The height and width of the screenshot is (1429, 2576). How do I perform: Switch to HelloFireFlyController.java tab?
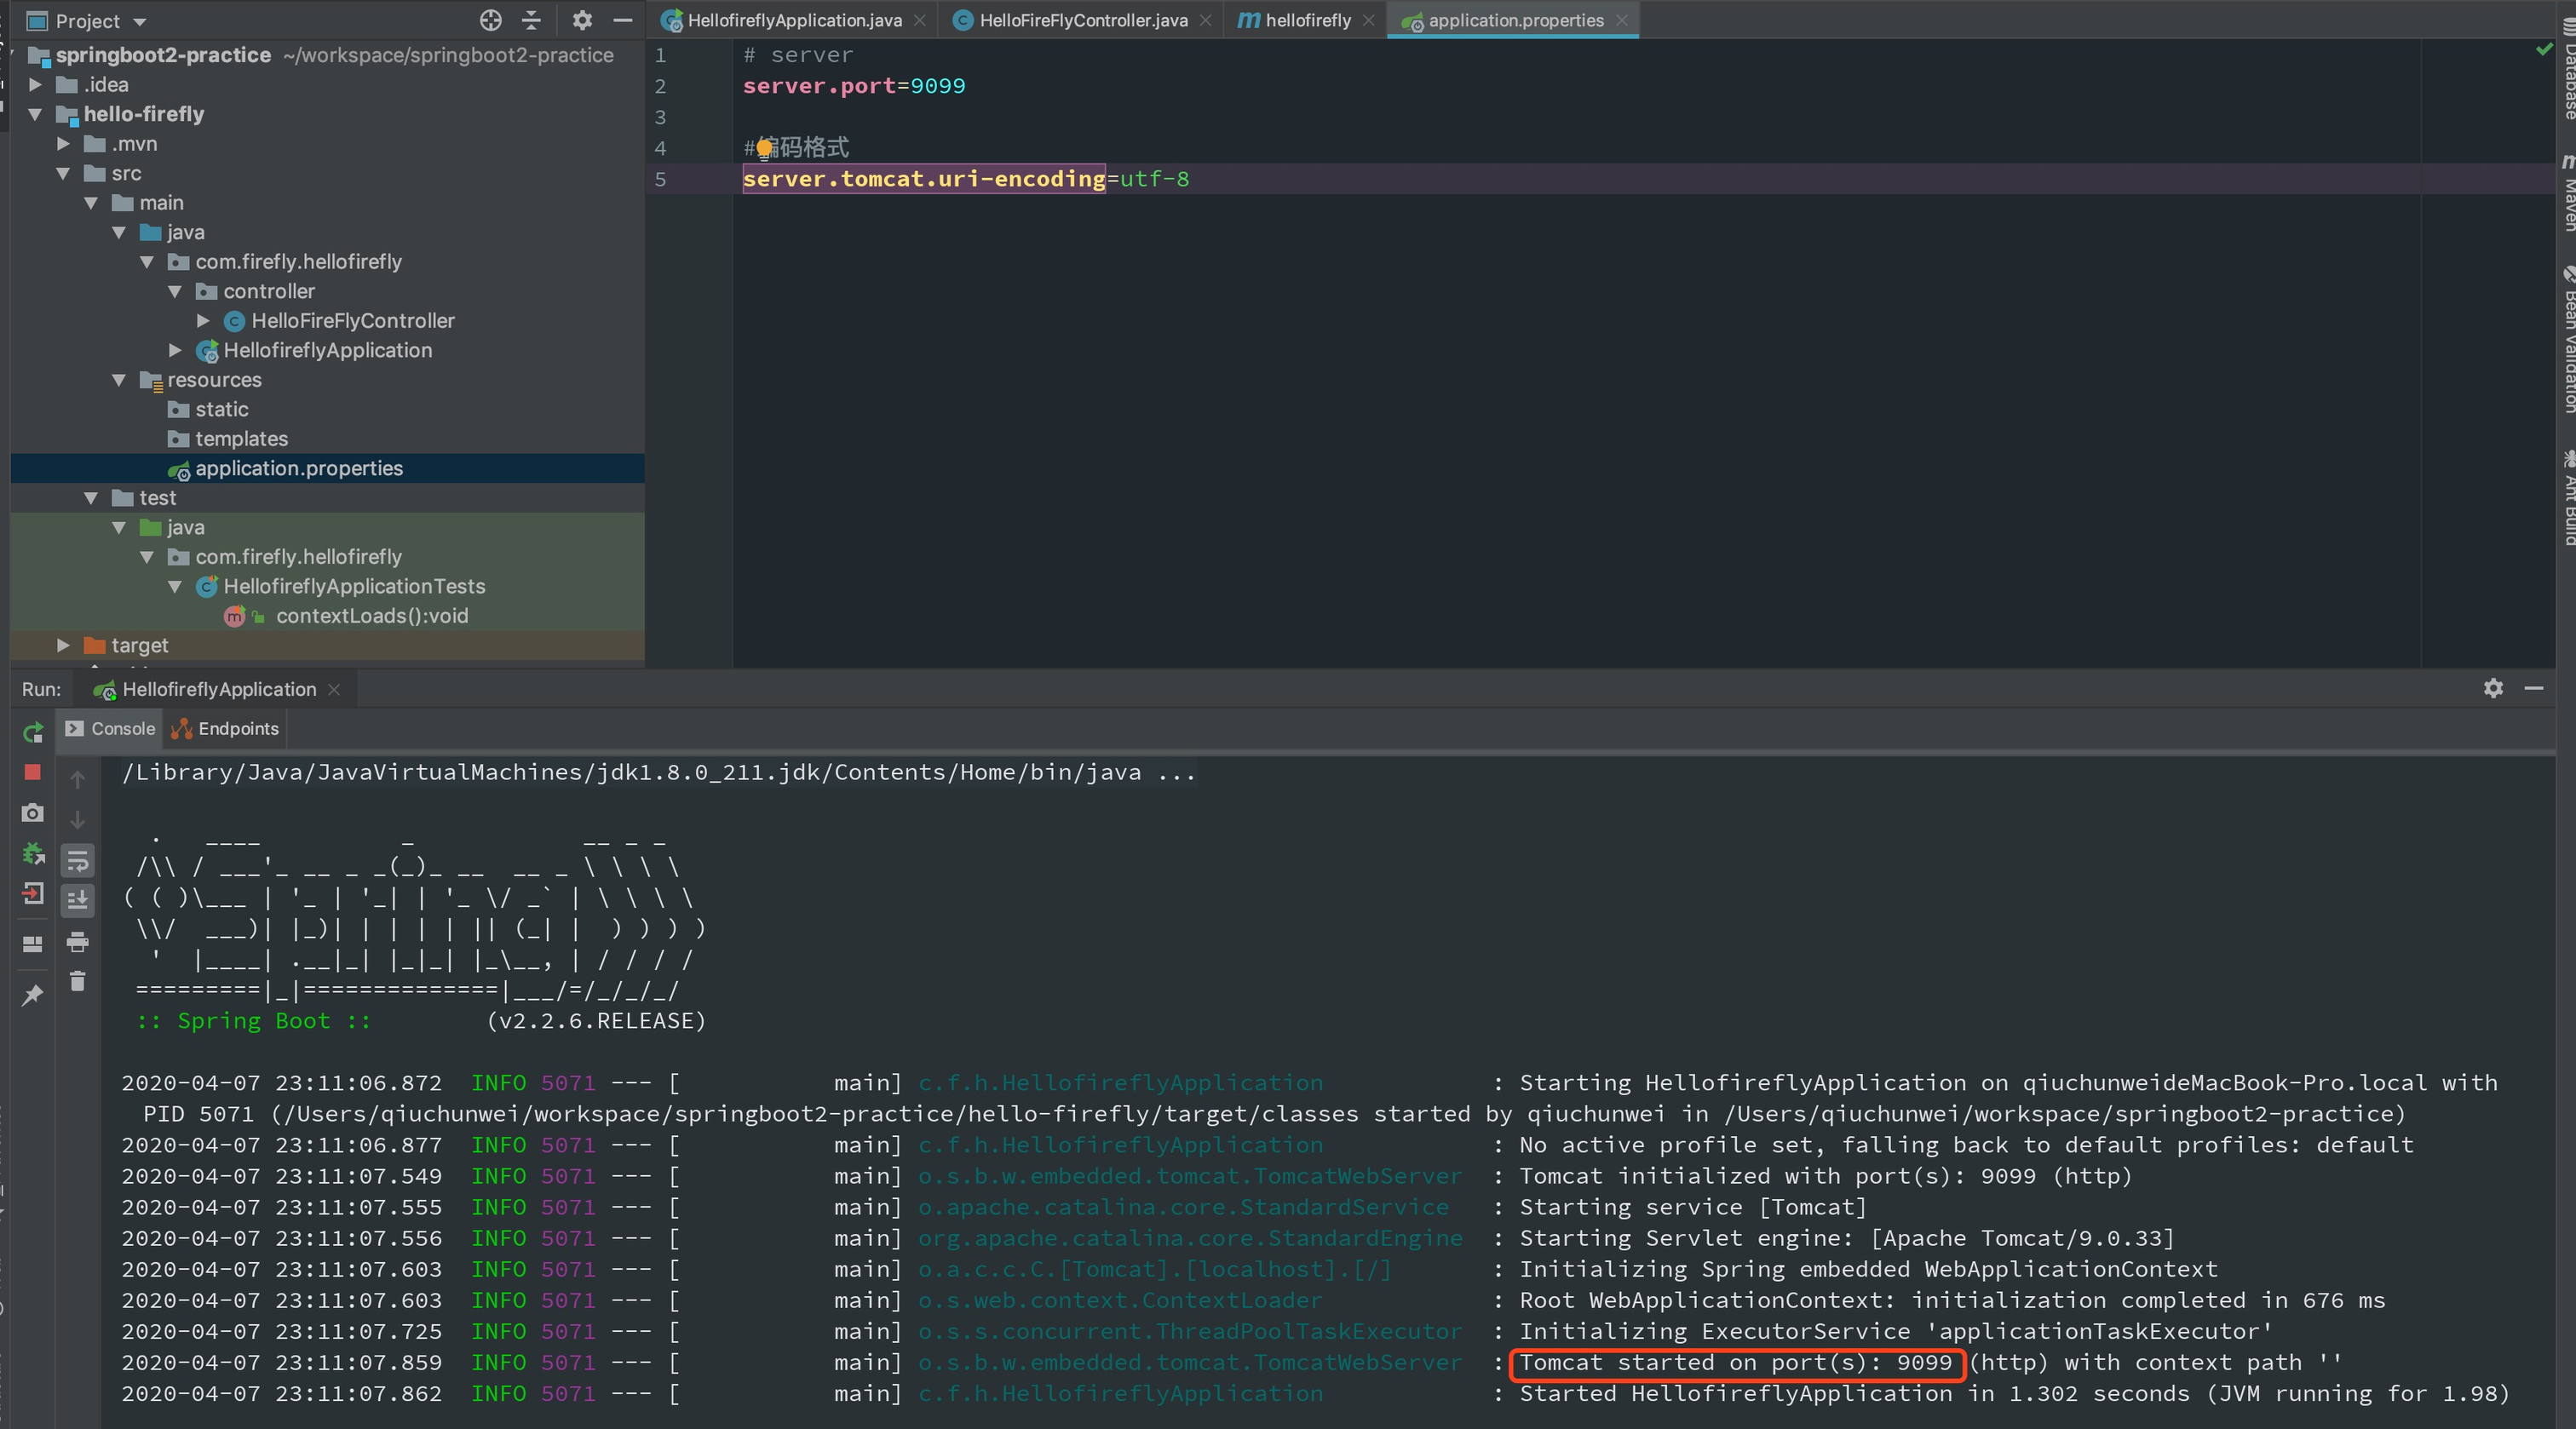pyautogui.click(x=1082, y=20)
